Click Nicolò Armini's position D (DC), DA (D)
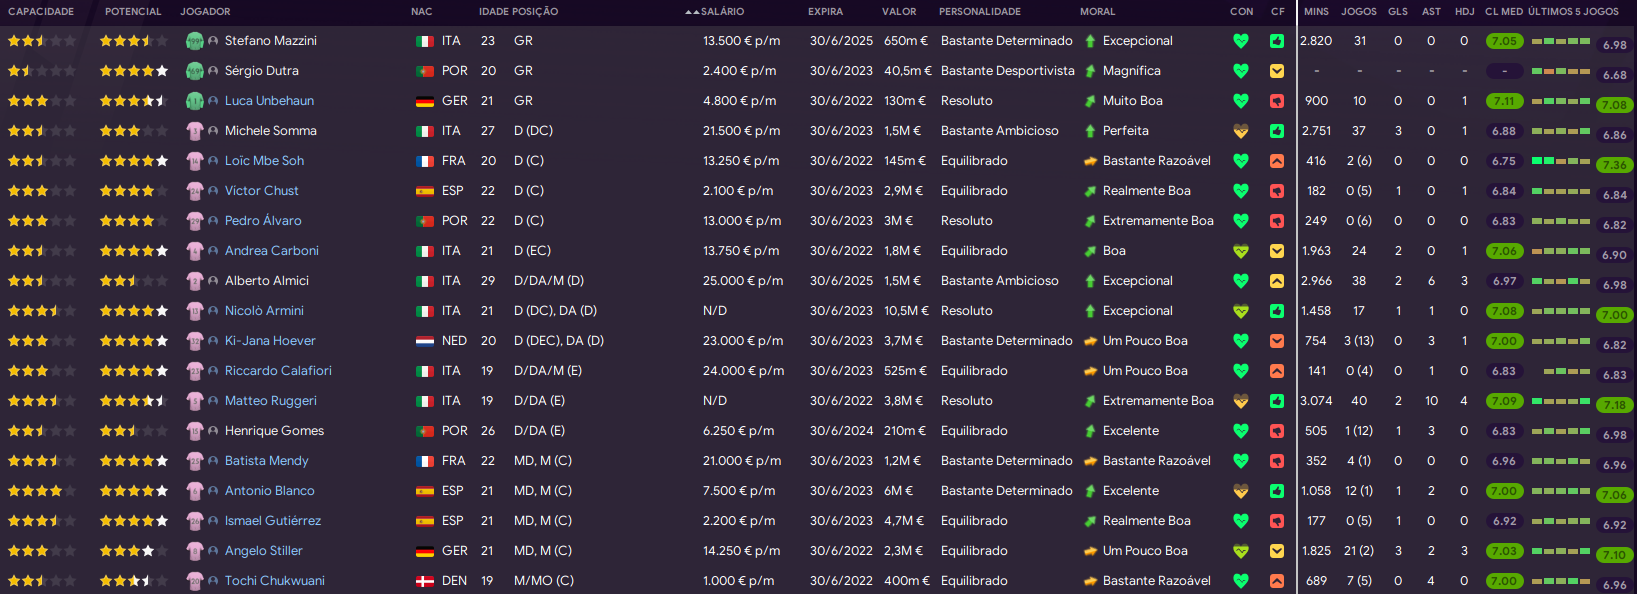Image resolution: width=1637 pixels, height=594 pixels. (x=555, y=311)
